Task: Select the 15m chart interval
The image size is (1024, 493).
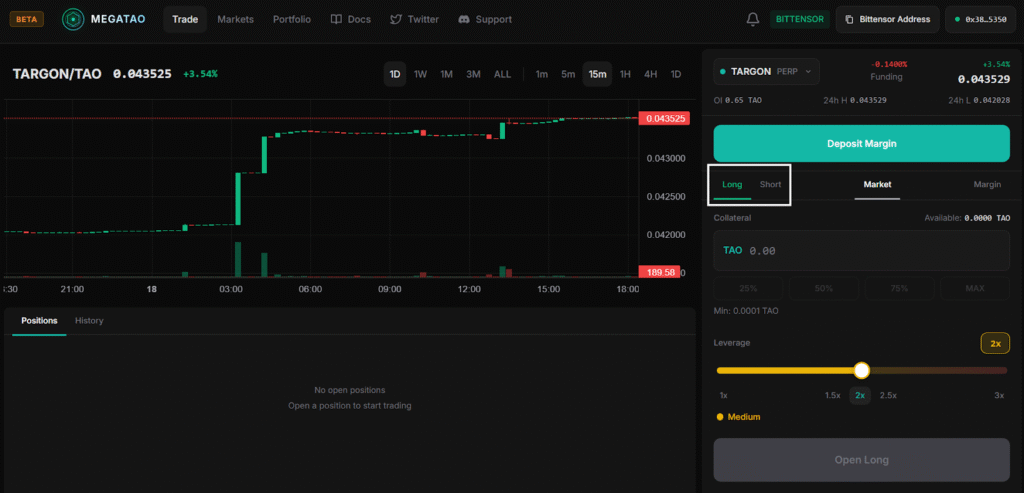Action: pyautogui.click(x=597, y=74)
